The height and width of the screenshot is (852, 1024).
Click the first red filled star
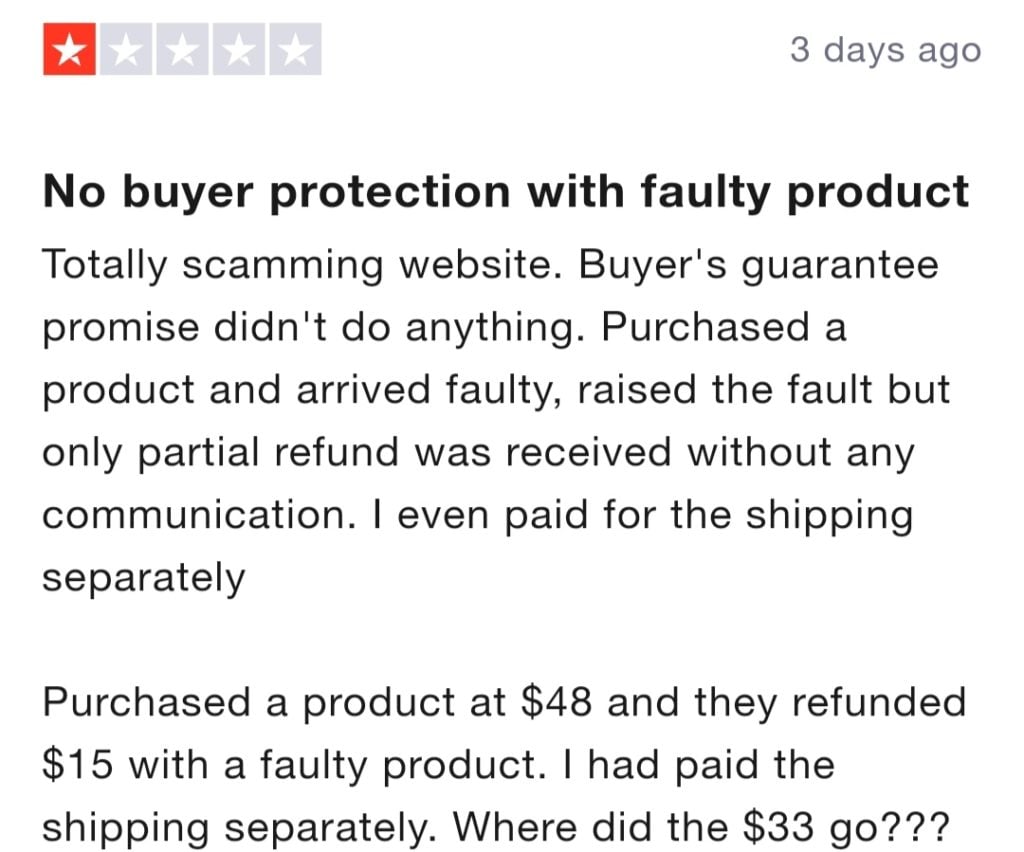point(69,49)
